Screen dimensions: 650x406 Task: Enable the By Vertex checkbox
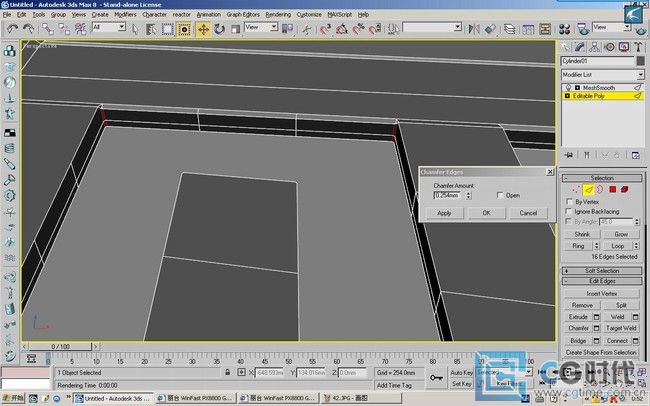click(569, 202)
